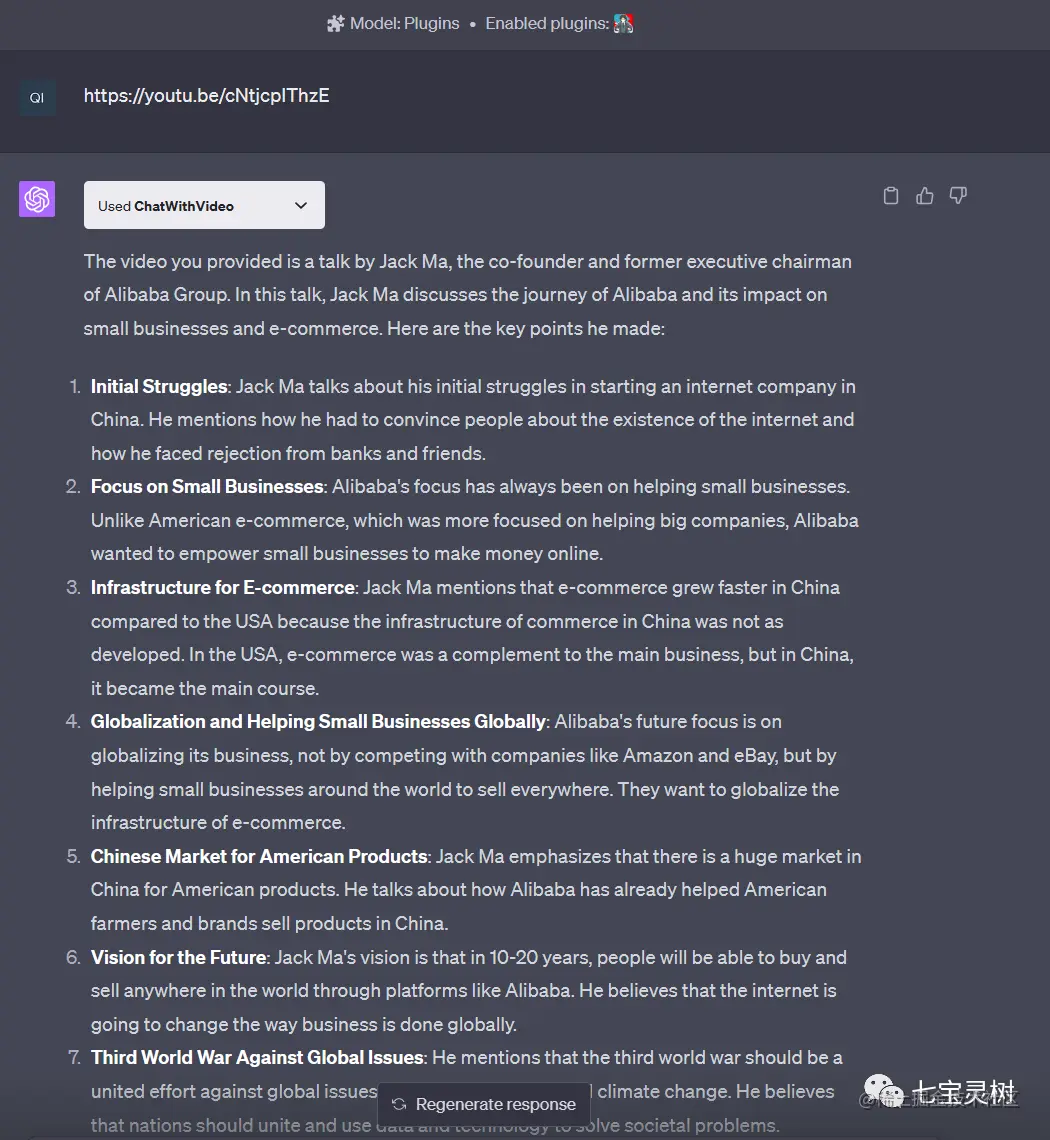Viewport: 1050px width, 1140px height.
Task: Click the QI user avatar
Action: (x=37, y=97)
